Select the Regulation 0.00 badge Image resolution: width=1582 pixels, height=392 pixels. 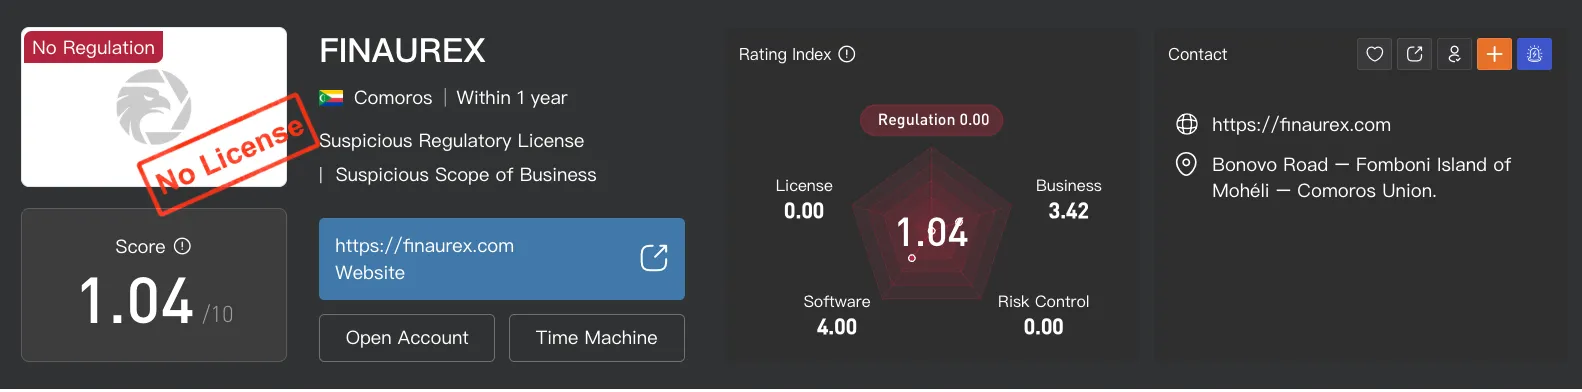933,120
